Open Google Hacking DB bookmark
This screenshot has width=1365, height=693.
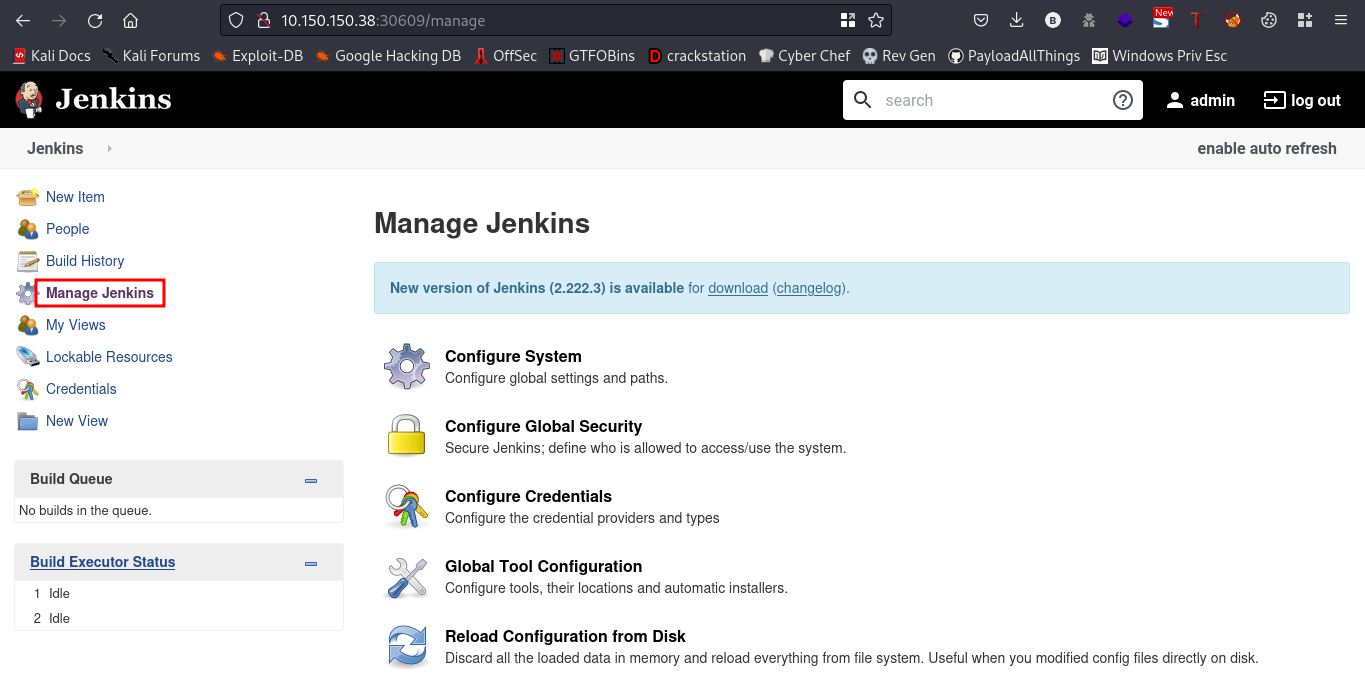pos(388,56)
